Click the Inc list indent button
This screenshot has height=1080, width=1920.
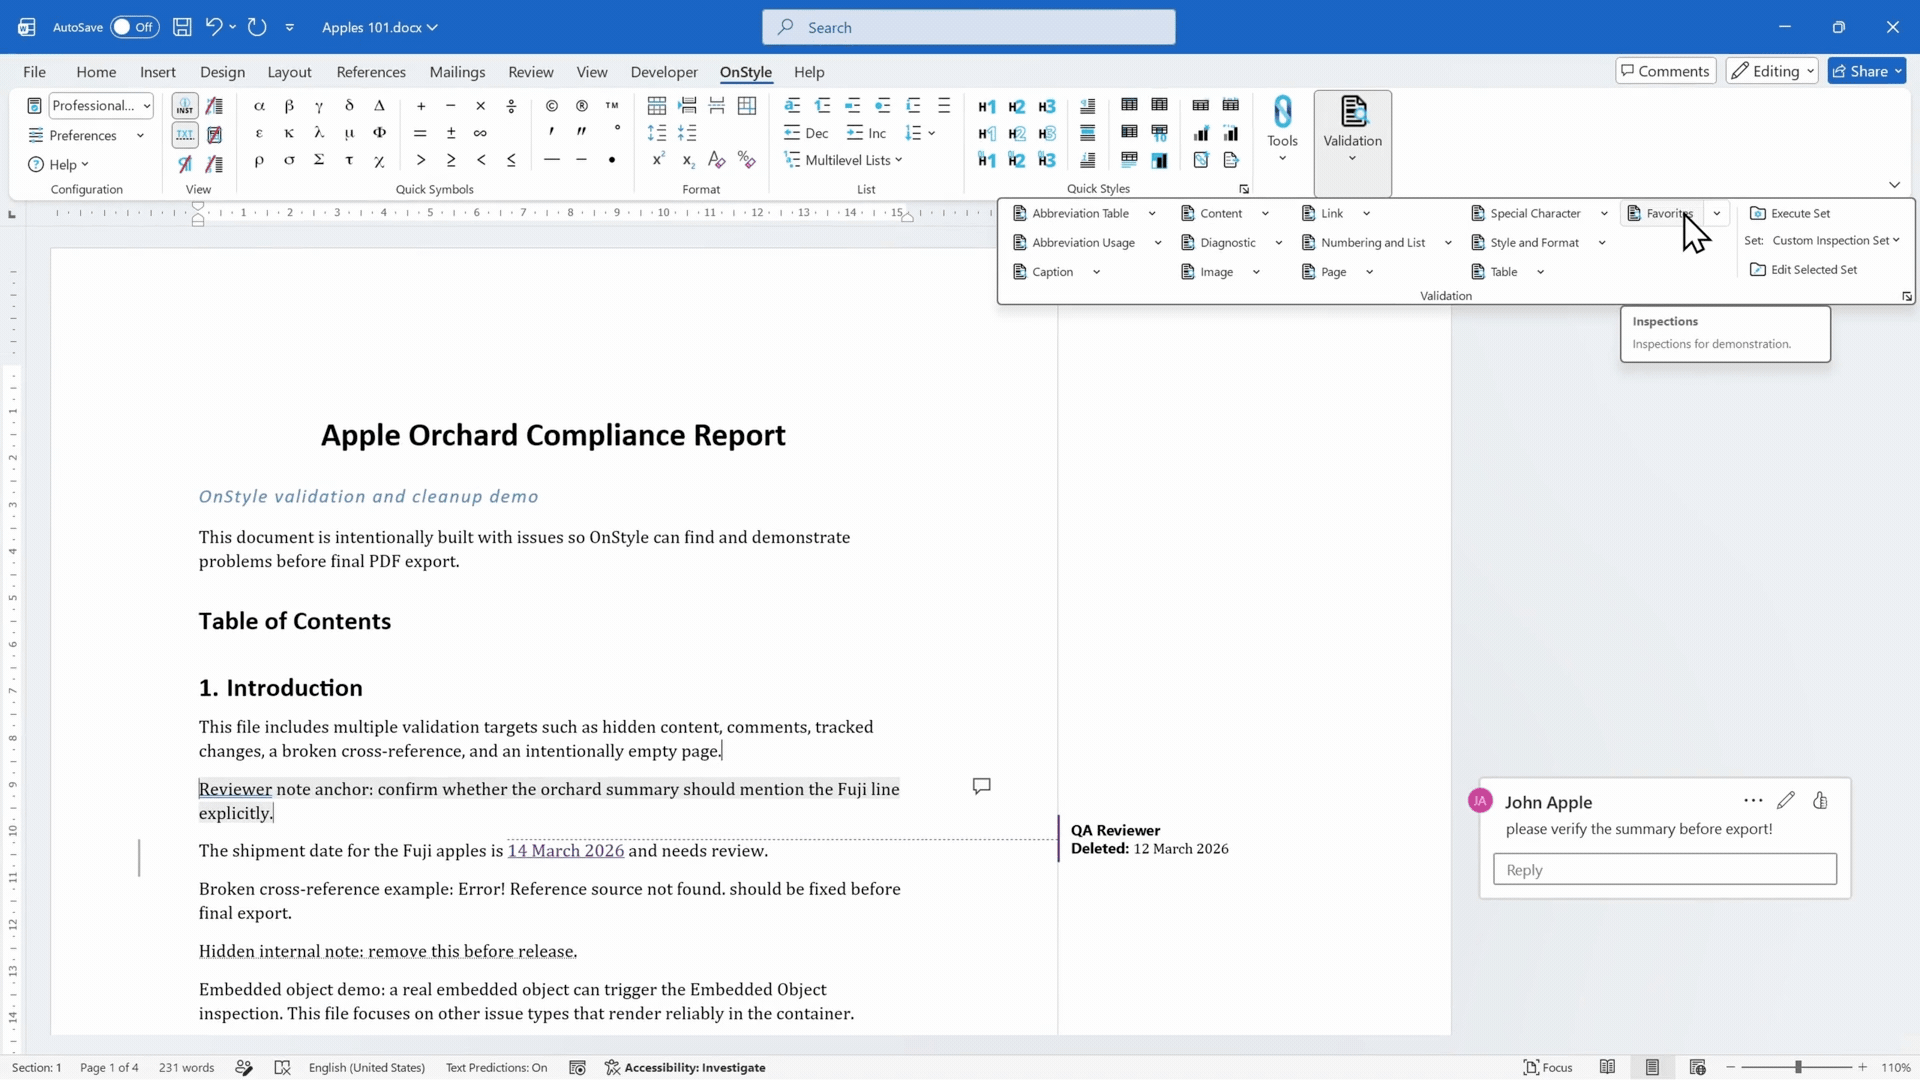coord(866,133)
